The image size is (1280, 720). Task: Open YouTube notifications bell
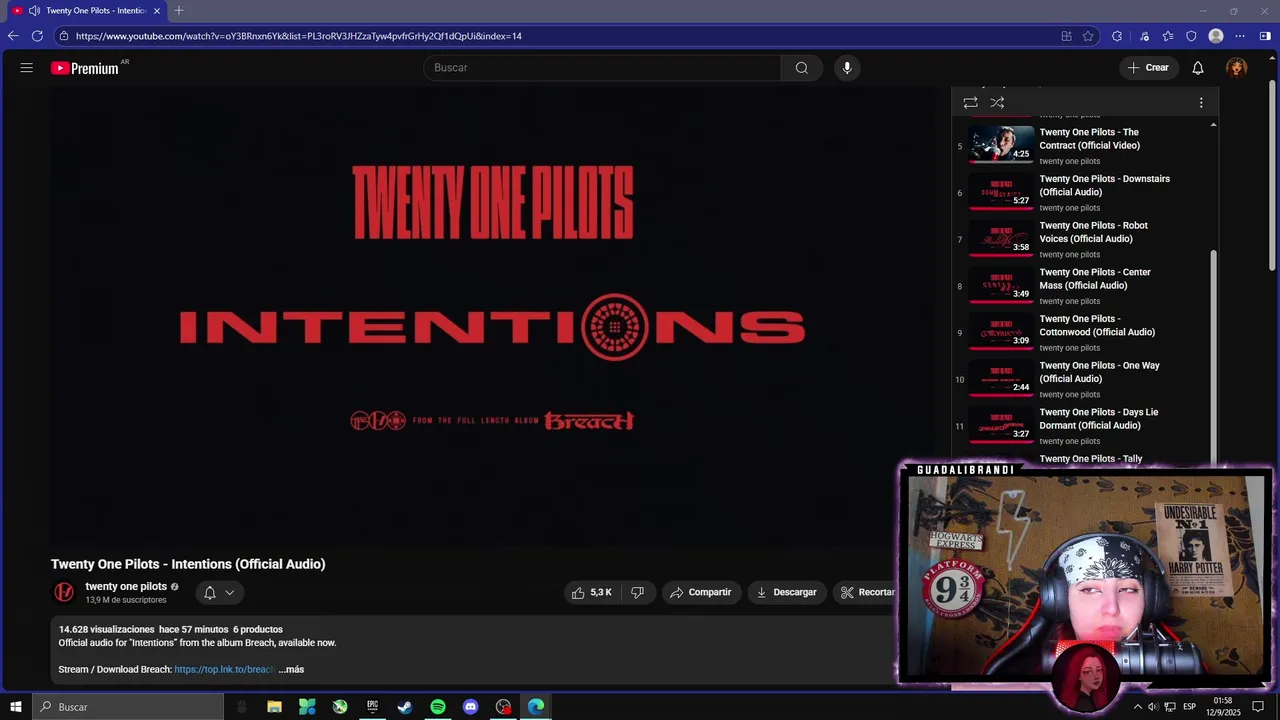pyautogui.click(x=1198, y=68)
